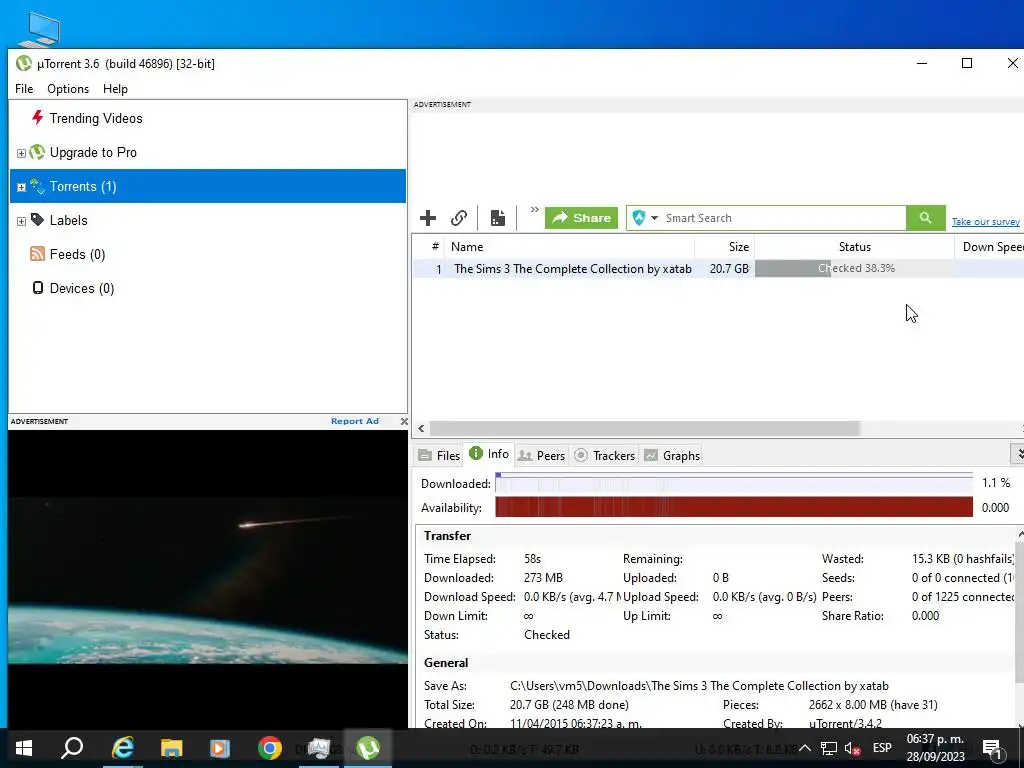
Task: Select Trending Videos in sidebar
Action: (x=95, y=118)
